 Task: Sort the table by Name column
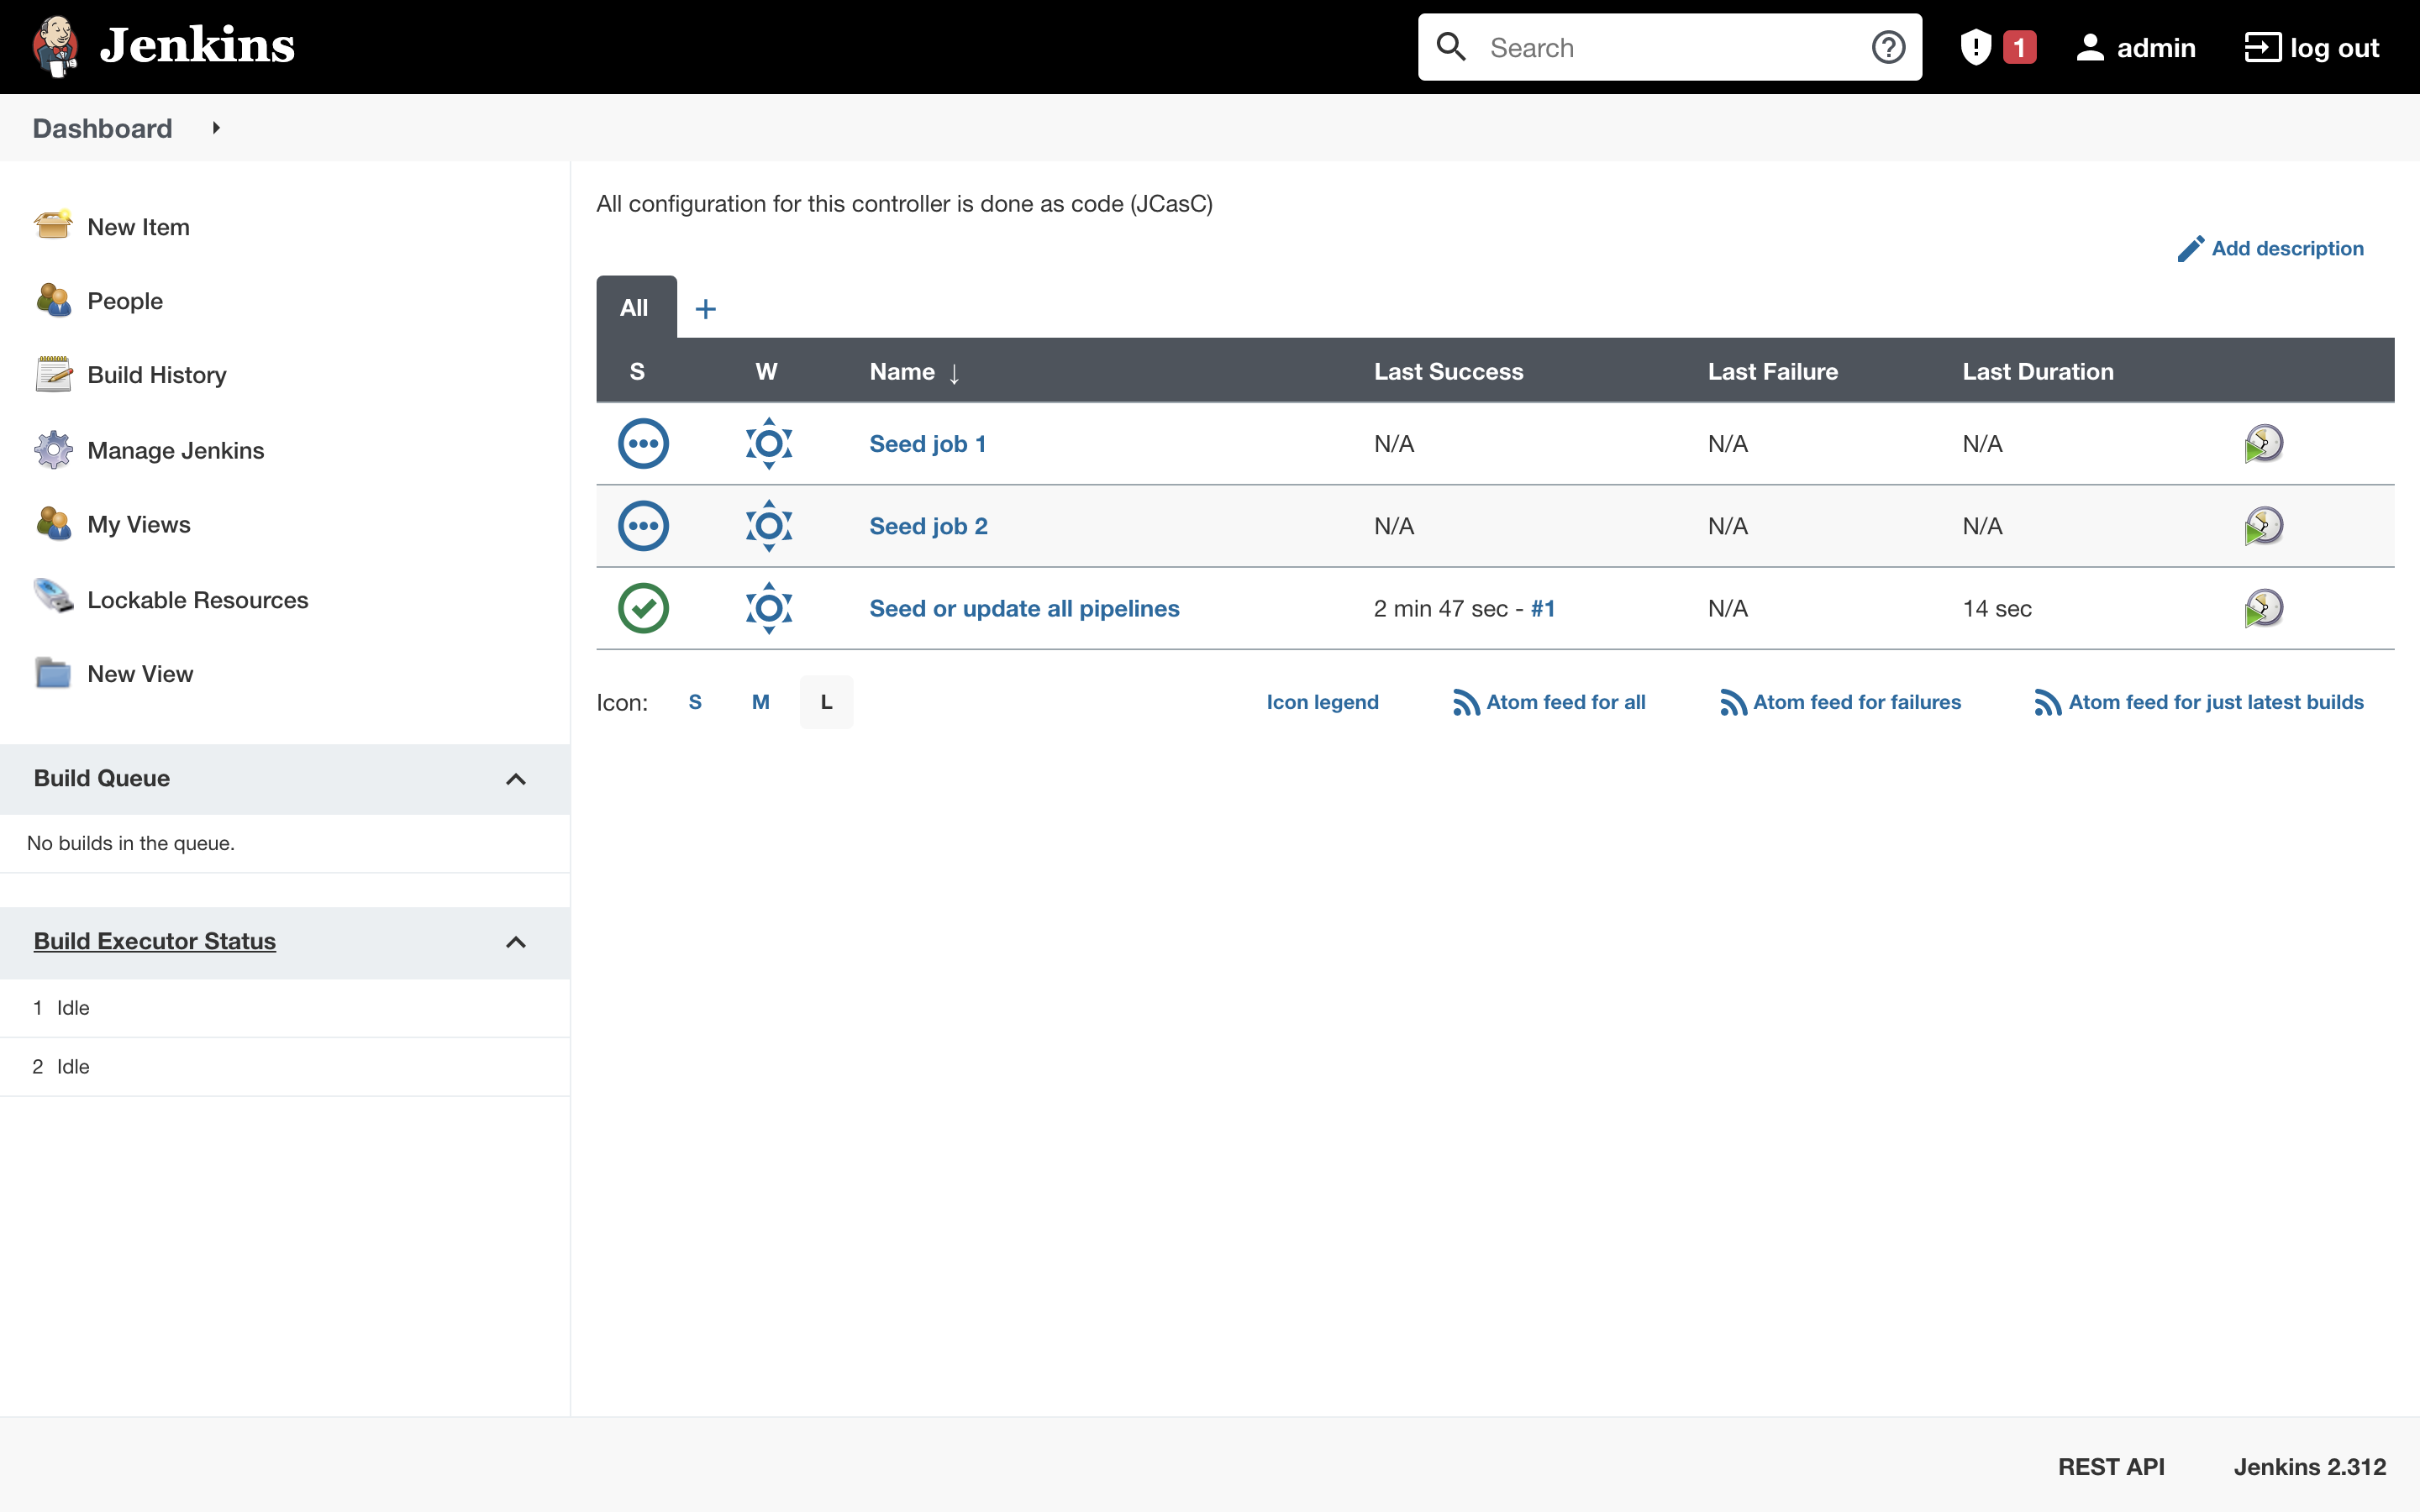point(914,372)
